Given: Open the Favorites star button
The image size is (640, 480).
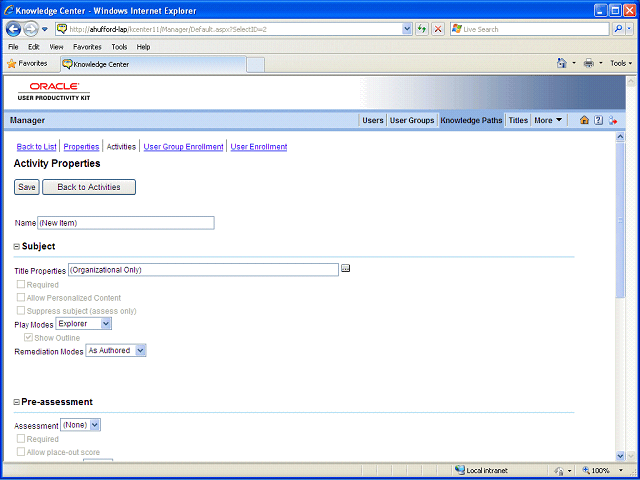Looking at the screenshot, I should click(x=28, y=64).
